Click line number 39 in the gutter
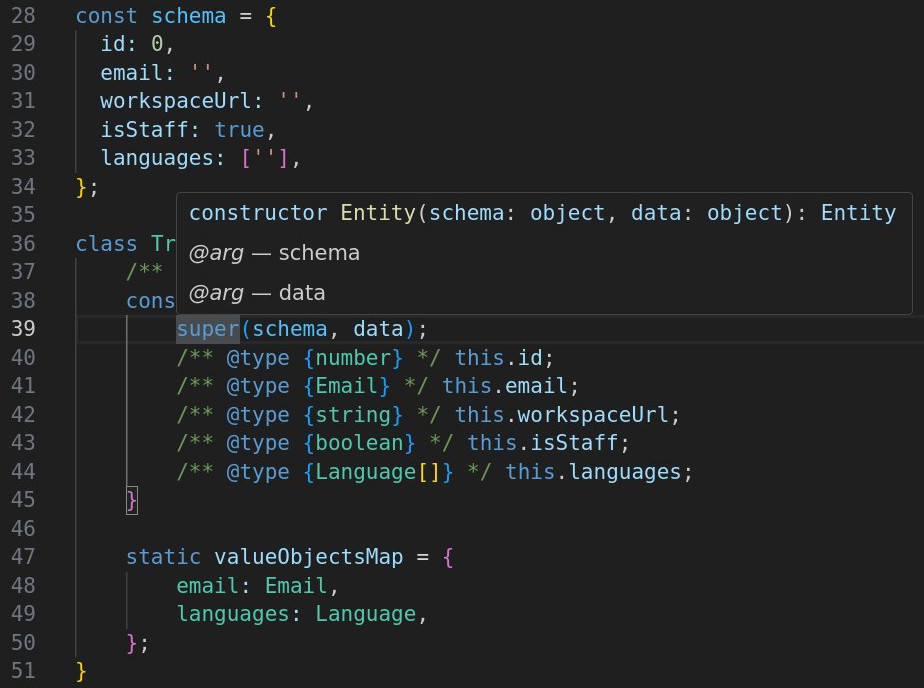The height and width of the screenshot is (688, 924). click(22, 329)
